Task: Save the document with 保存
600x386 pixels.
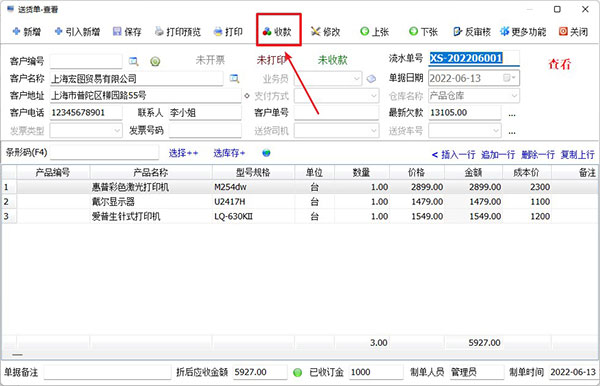Action: point(127,32)
